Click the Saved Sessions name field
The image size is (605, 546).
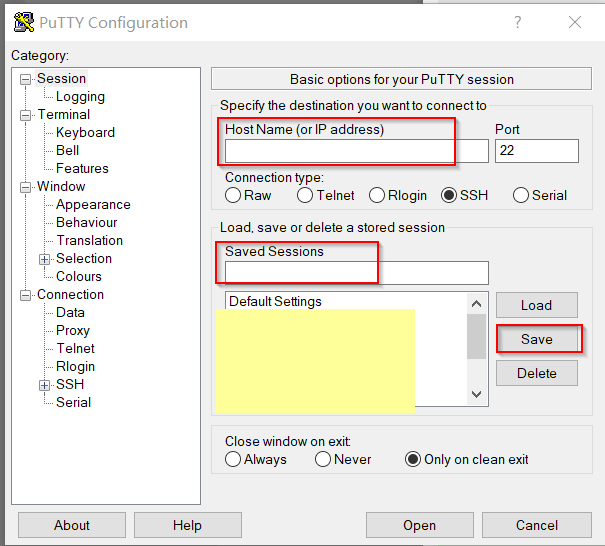coord(357,273)
